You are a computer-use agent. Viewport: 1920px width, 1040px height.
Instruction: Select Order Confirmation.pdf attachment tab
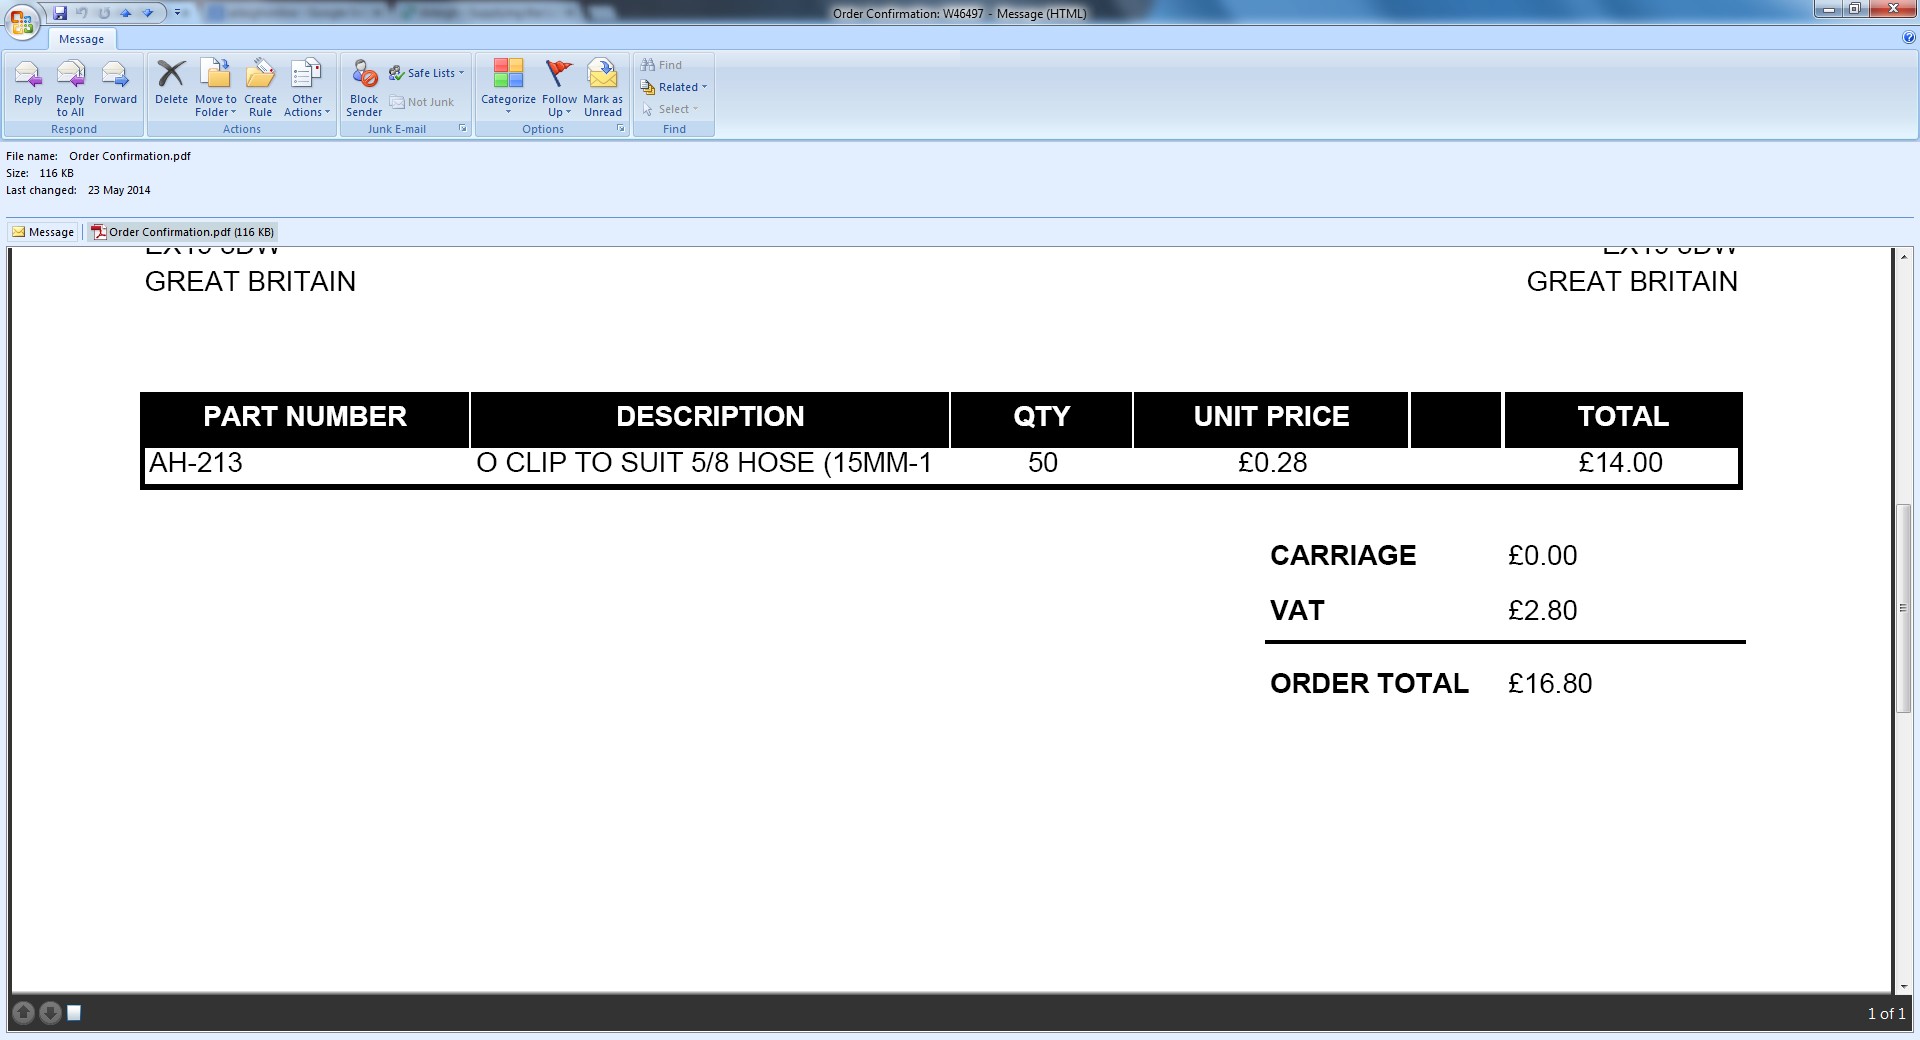183,232
